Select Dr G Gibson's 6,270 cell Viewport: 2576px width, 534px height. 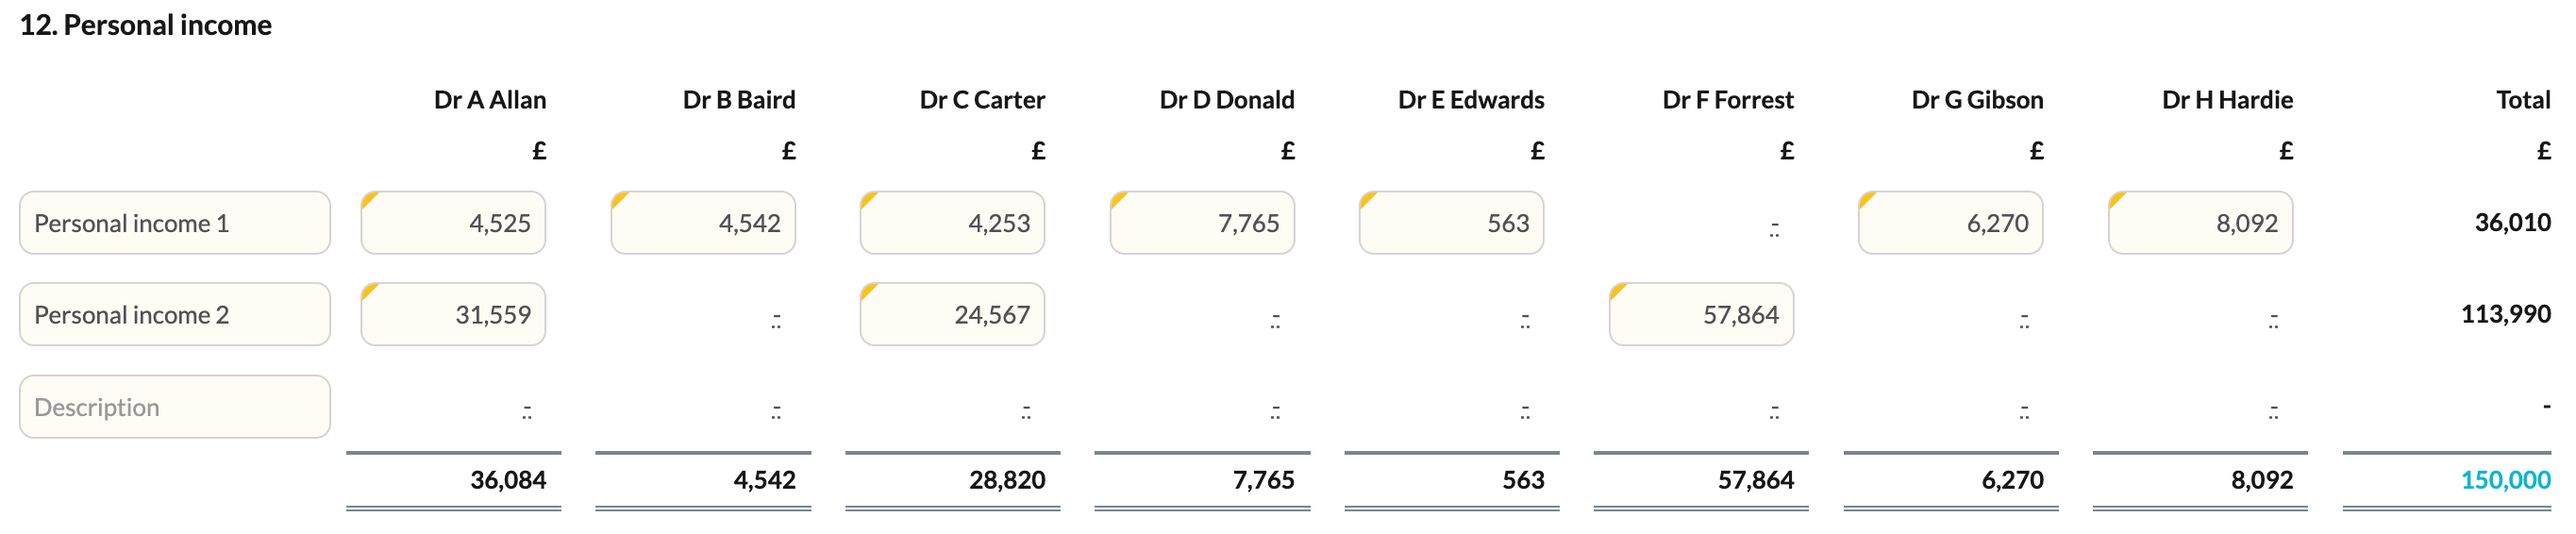[x=1950, y=223]
